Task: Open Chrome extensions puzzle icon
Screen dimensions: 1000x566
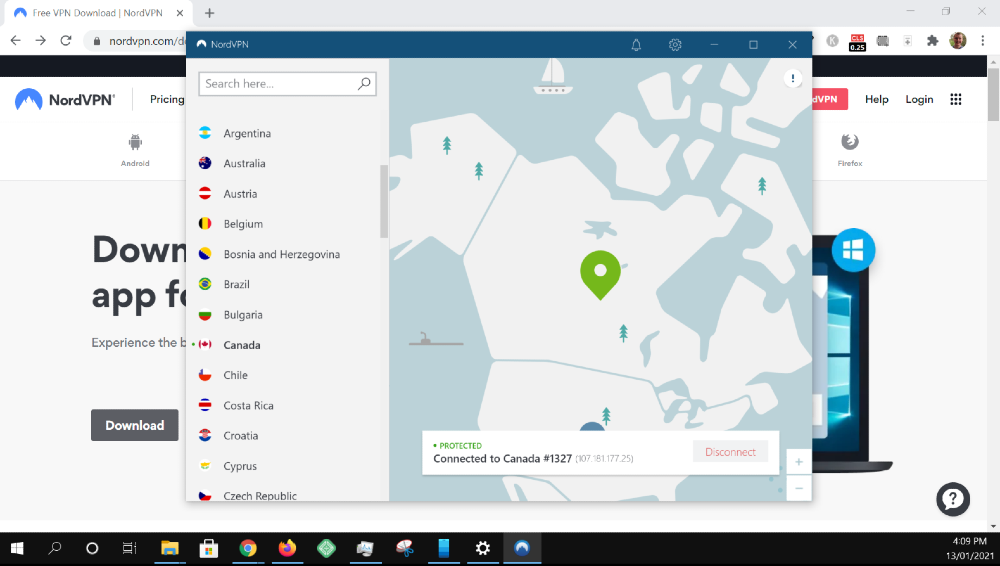Action: point(932,41)
